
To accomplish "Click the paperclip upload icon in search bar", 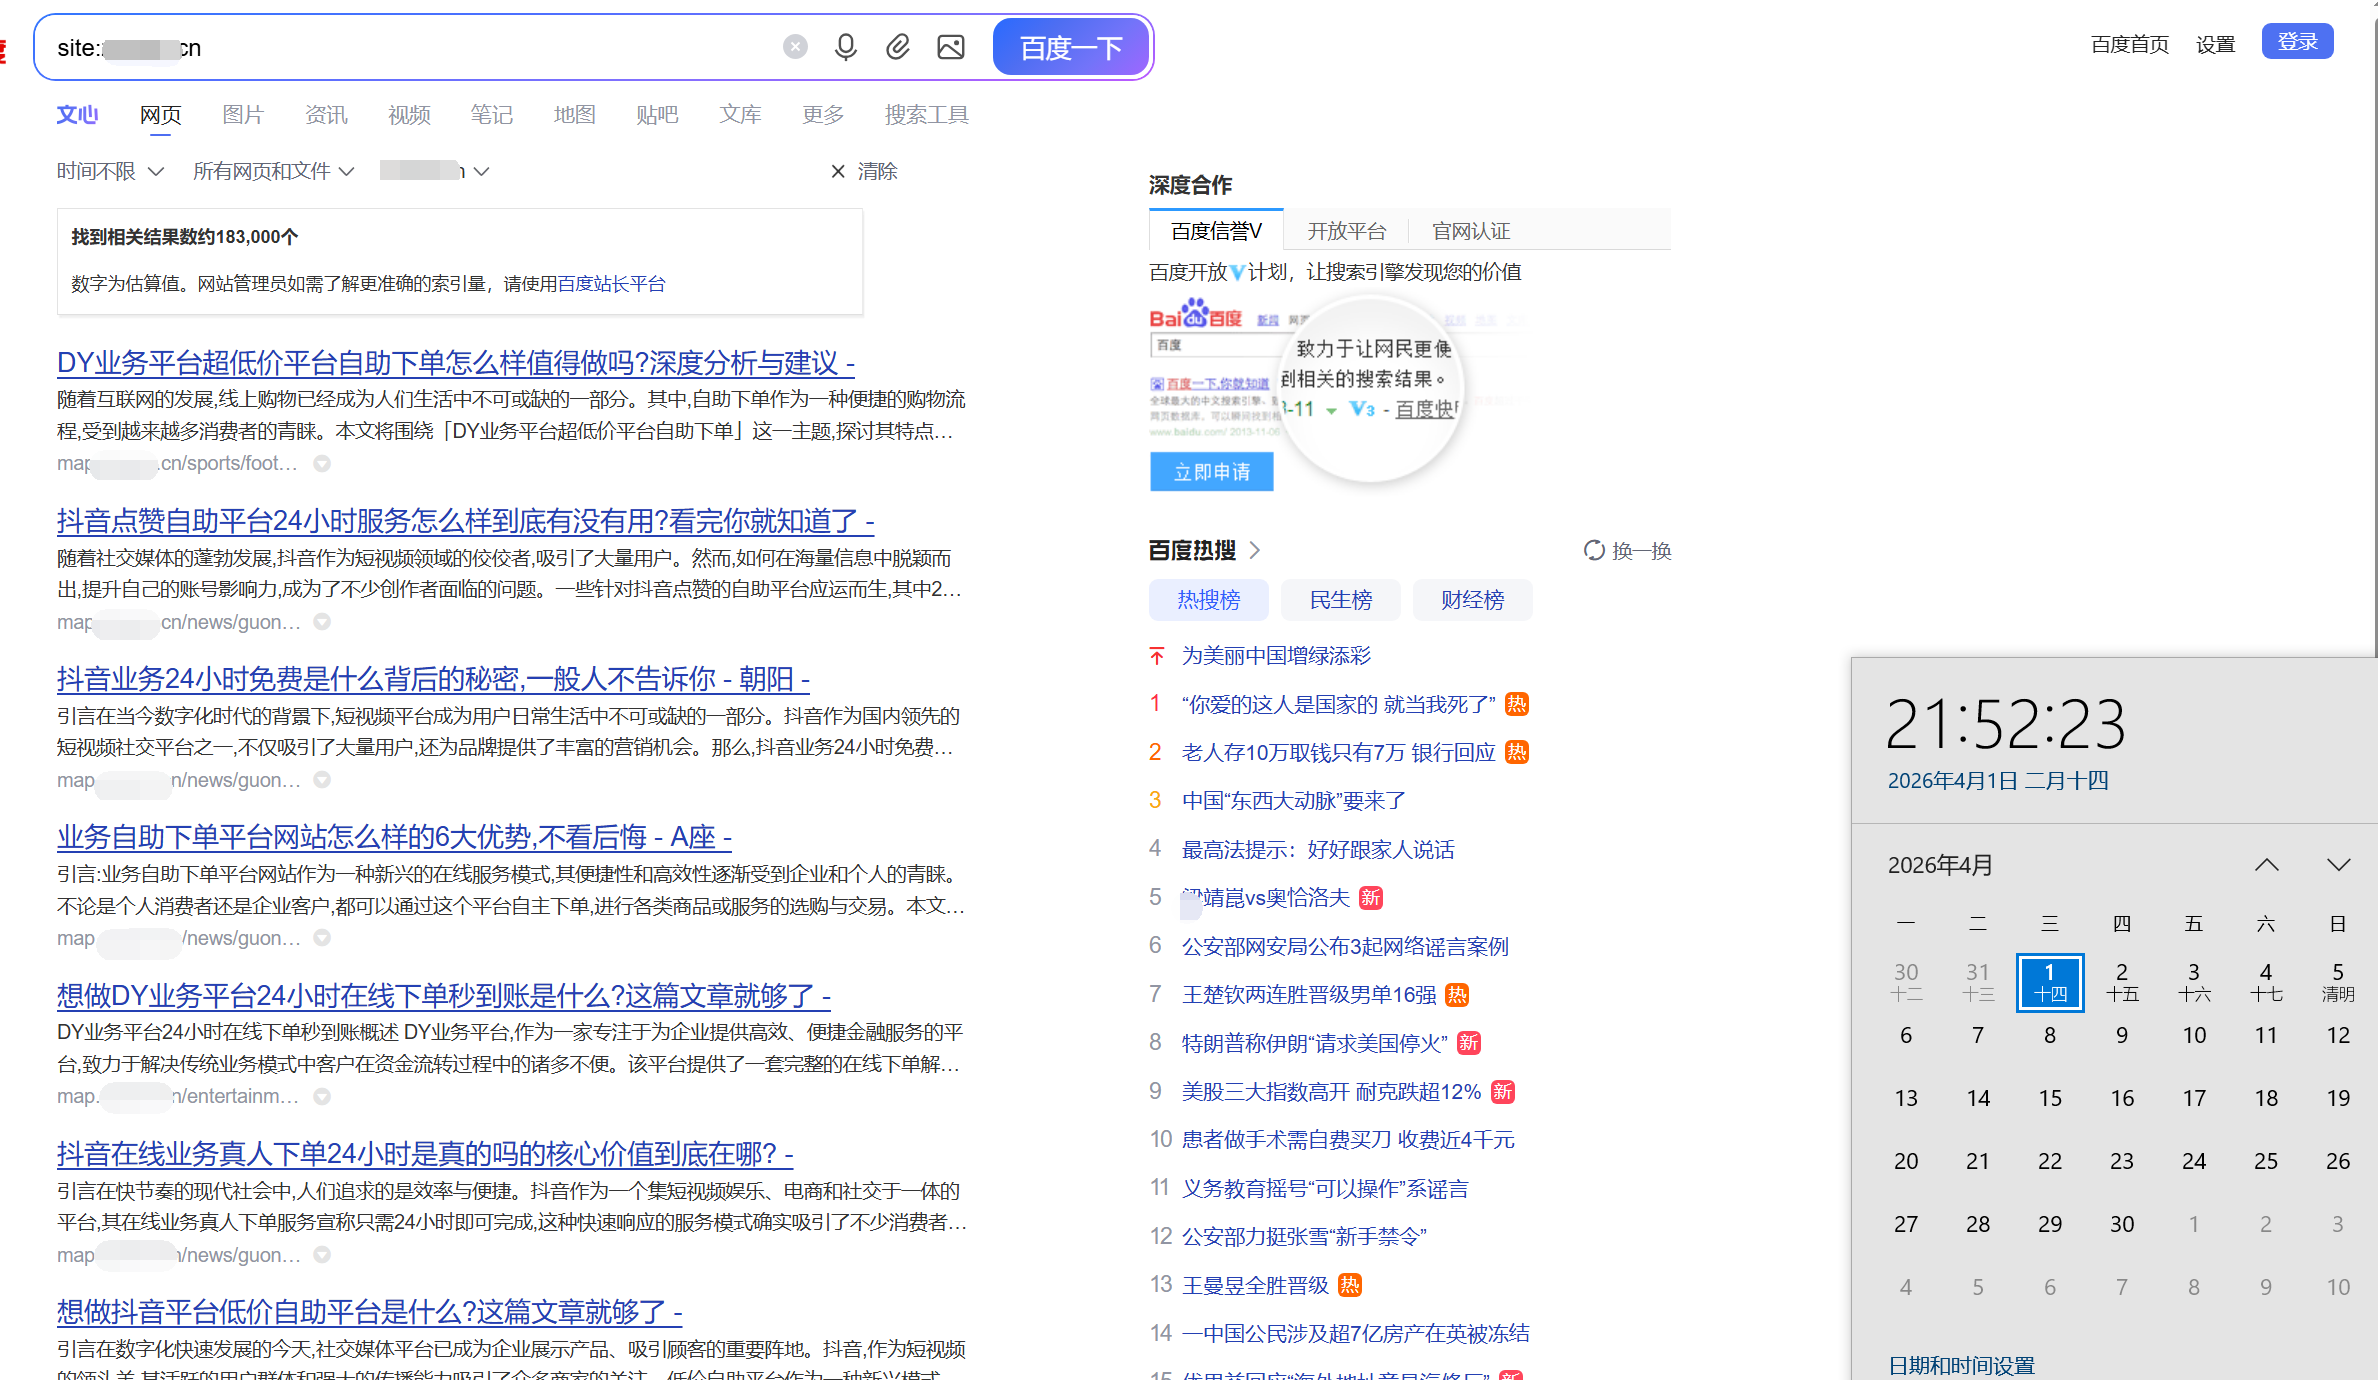I will click(898, 46).
